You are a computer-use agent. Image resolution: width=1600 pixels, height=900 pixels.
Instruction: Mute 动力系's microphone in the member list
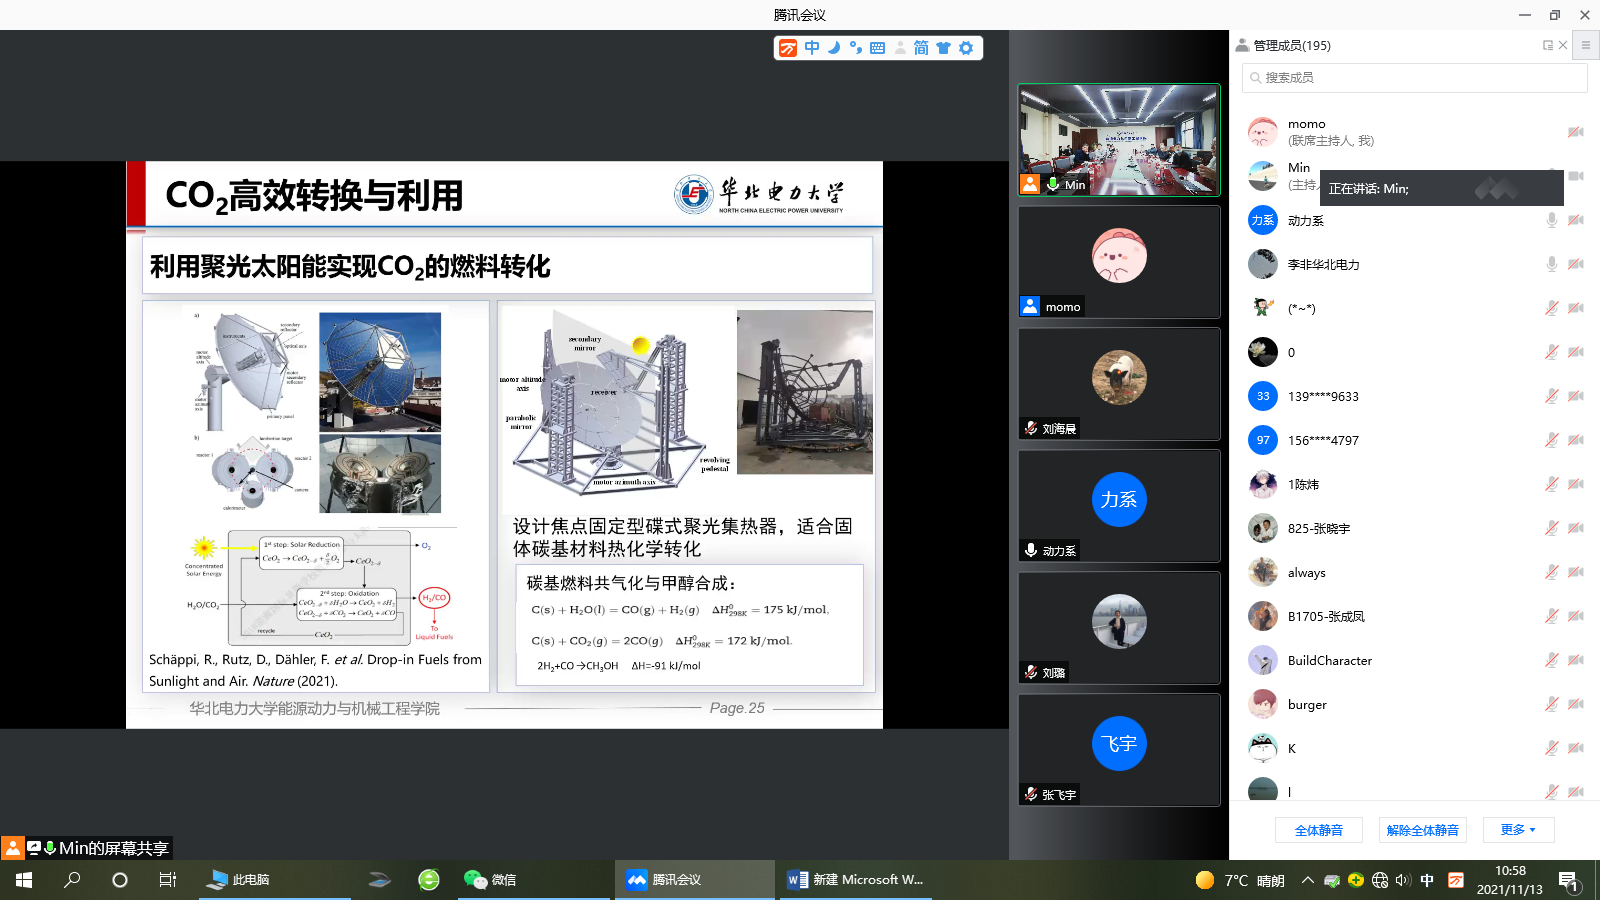pos(1551,220)
